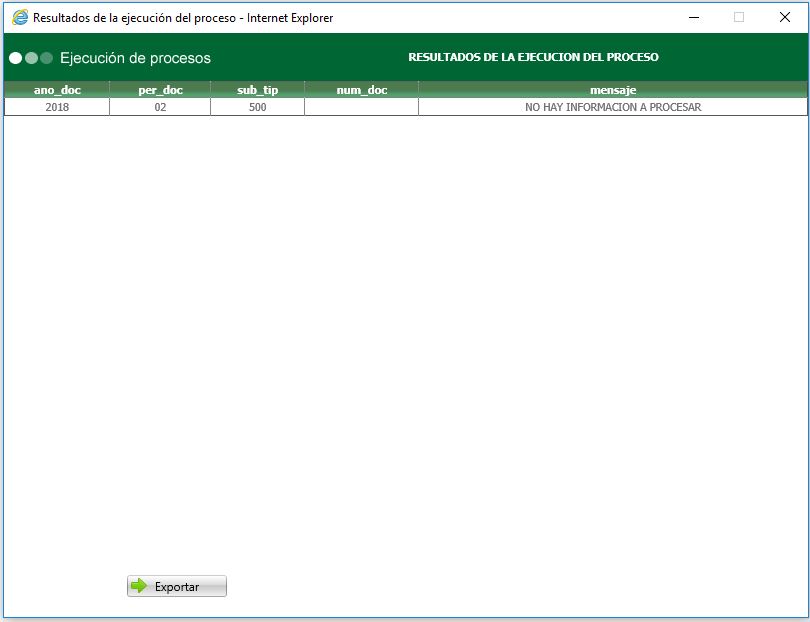Click the leftmost white circle icon in header
This screenshot has width=810, height=622.
[17, 58]
